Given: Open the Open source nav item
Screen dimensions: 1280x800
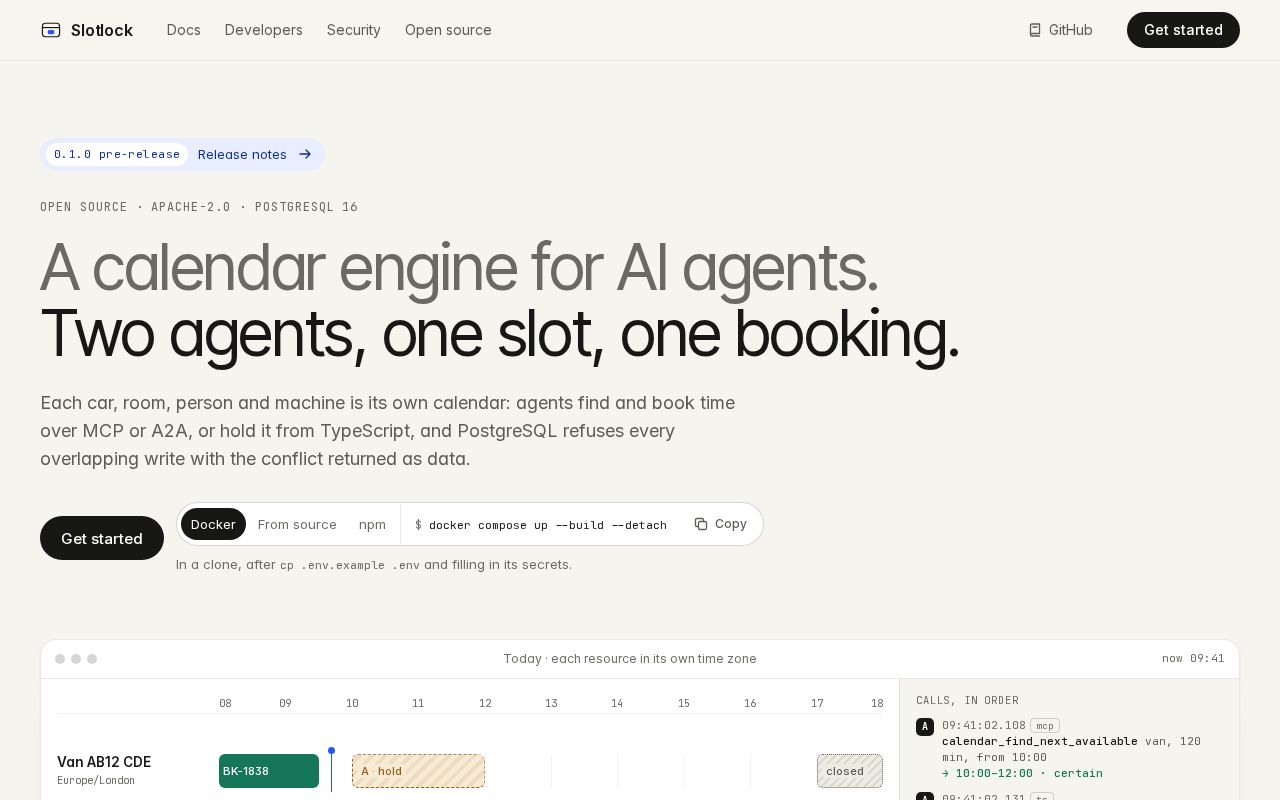Looking at the screenshot, I should (x=448, y=30).
